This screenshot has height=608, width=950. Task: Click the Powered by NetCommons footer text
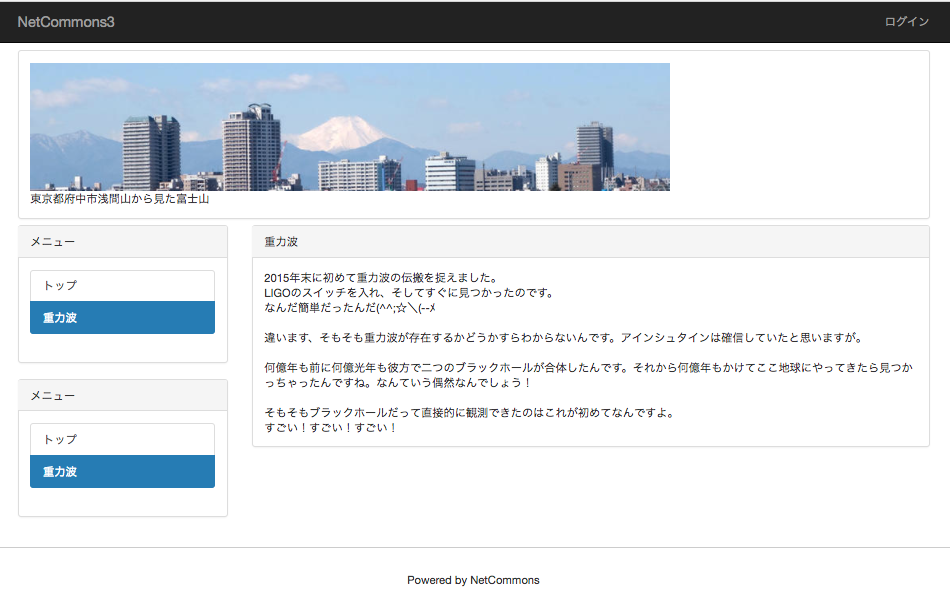[x=474, y=580]
